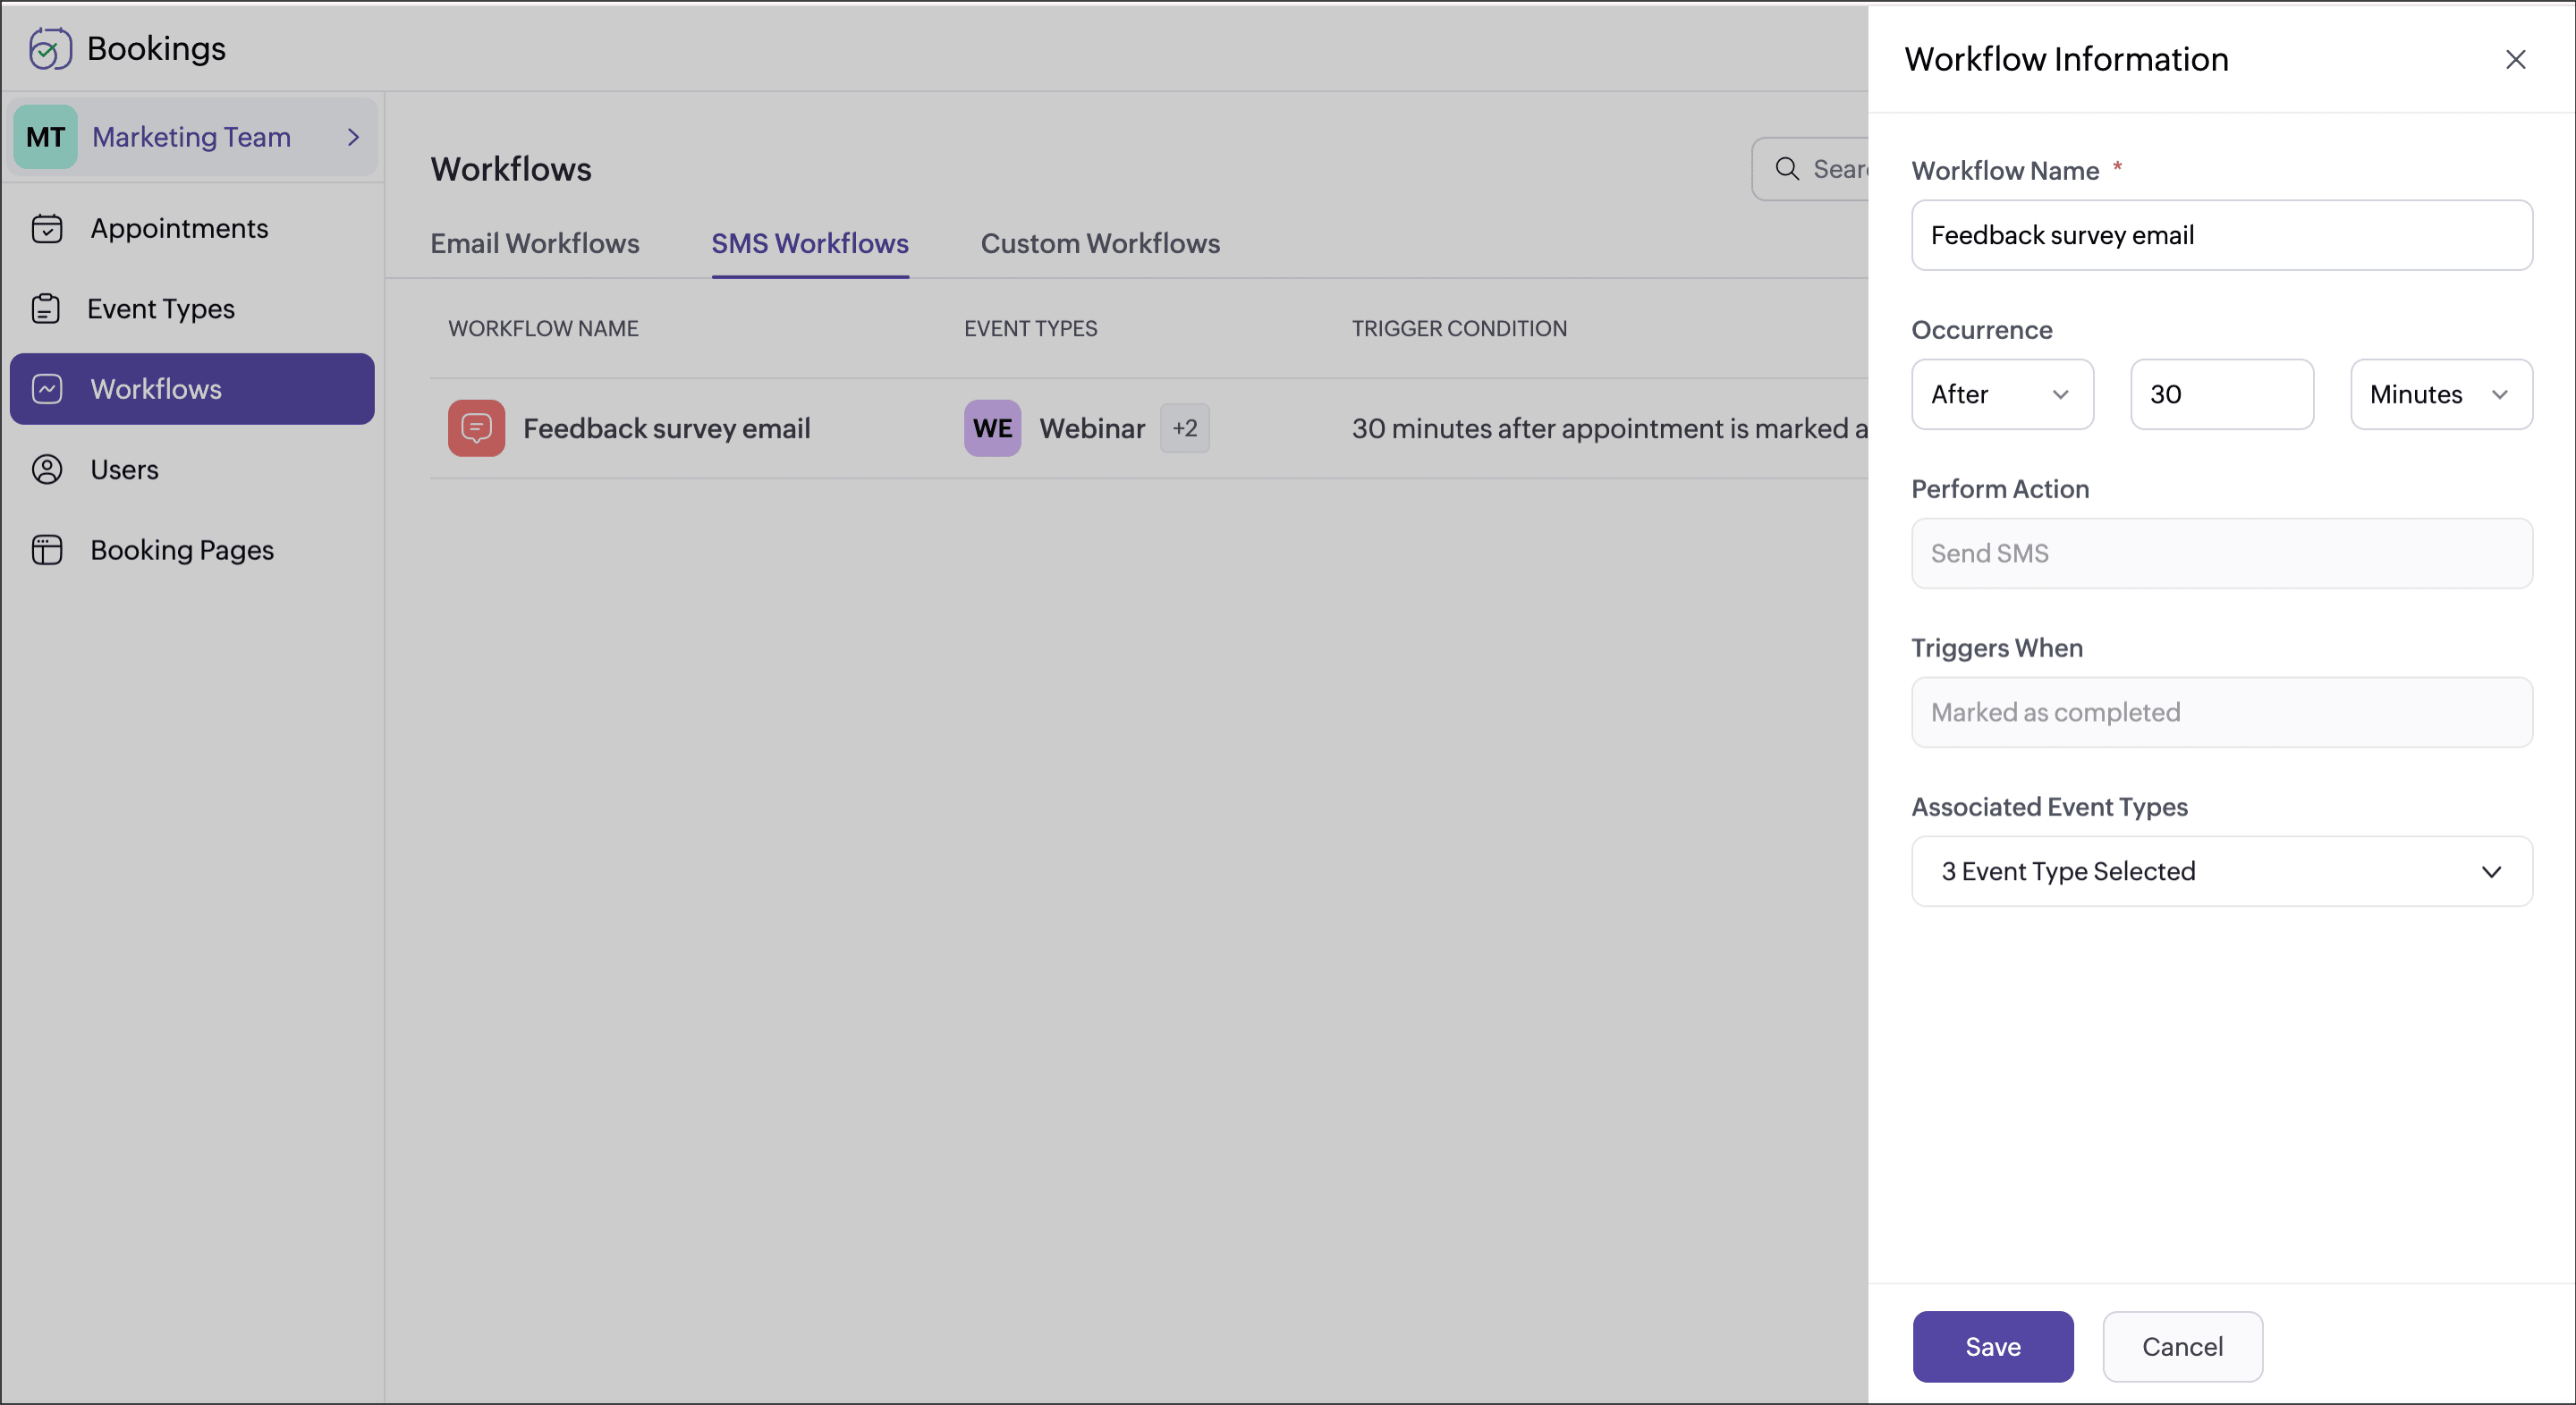The height and width of the screenshot is (1405, 2576).
Task: Click the Cancel button
Action: pyautogui.click(x=2182, y=1346)
